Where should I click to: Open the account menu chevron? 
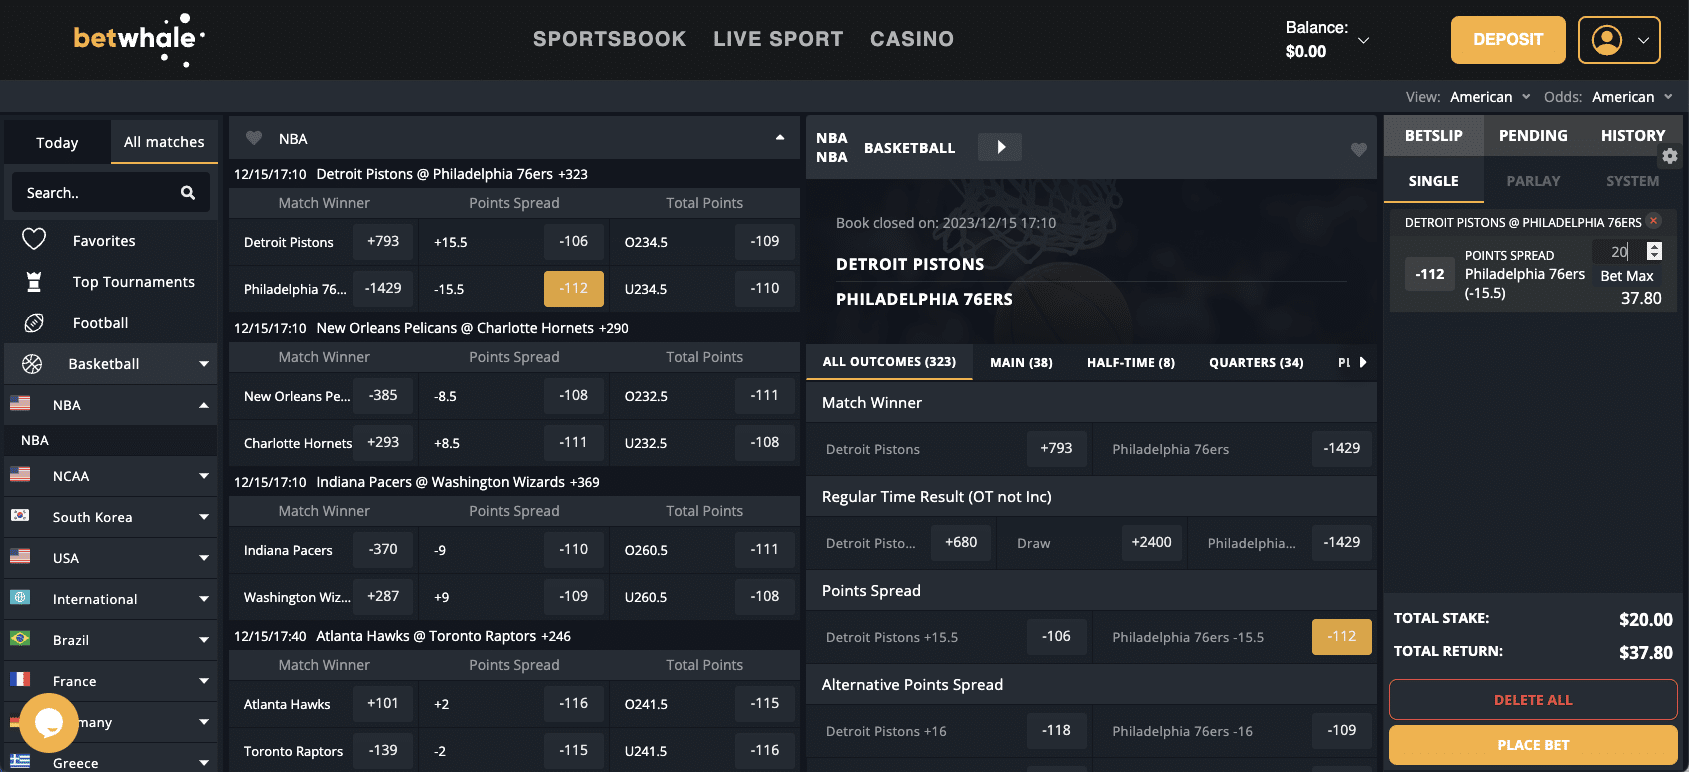click(1643, 41)
